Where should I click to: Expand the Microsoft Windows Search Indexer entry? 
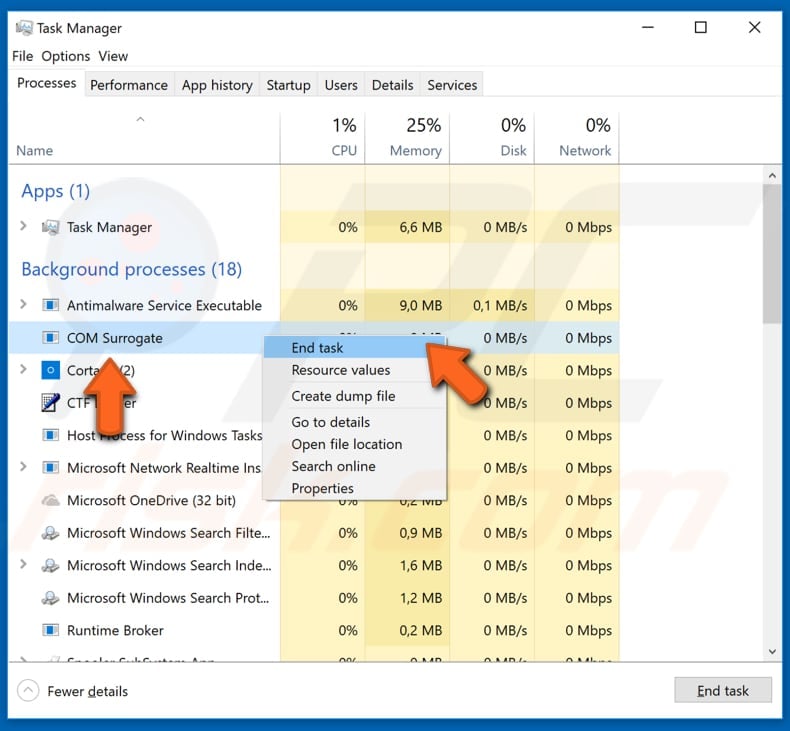(x=24, y=565)
